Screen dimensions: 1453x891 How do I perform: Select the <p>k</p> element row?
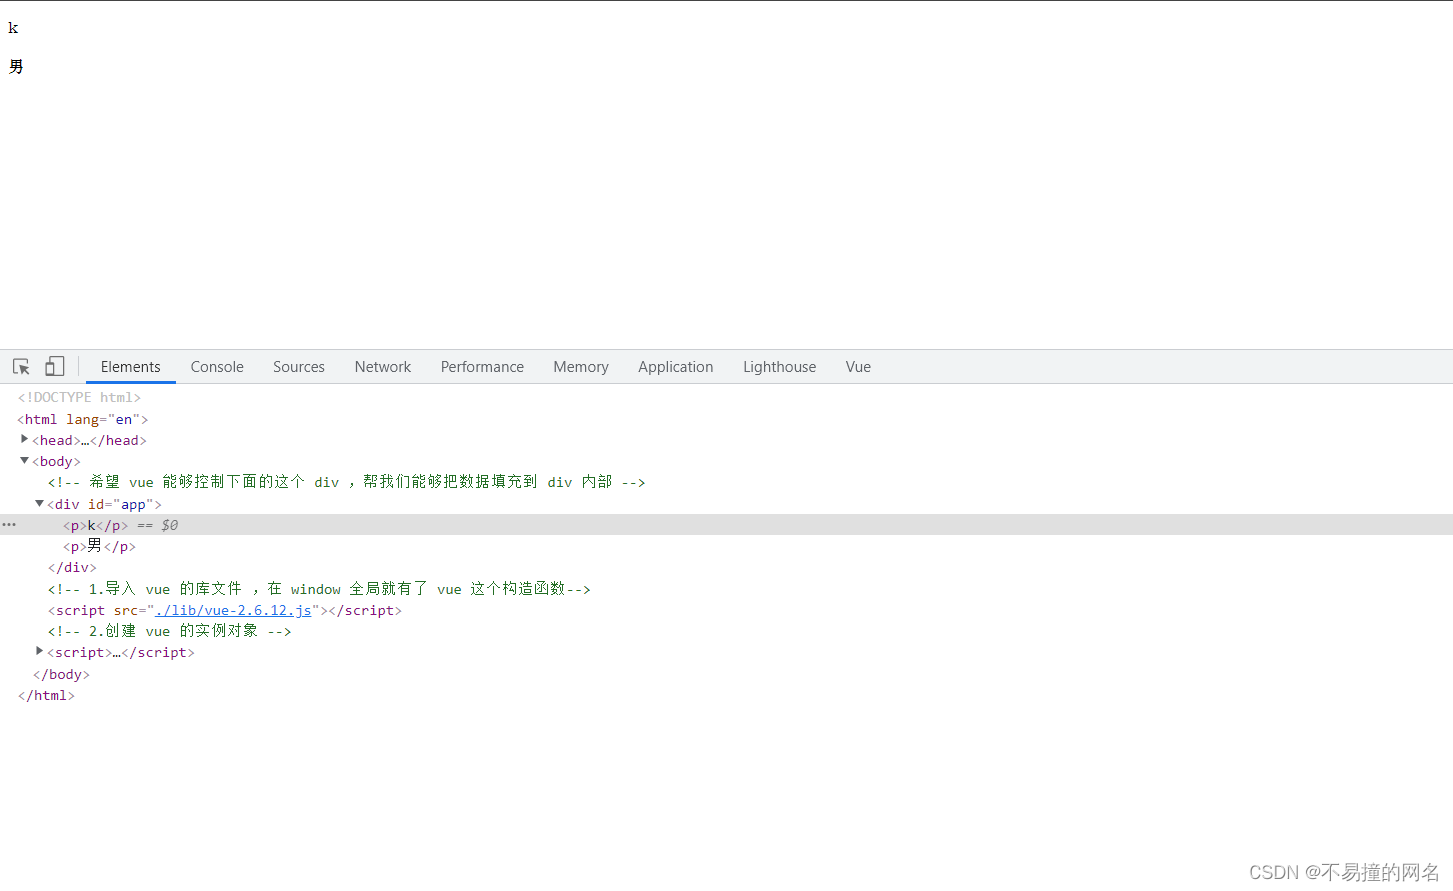tap(726, 525)
